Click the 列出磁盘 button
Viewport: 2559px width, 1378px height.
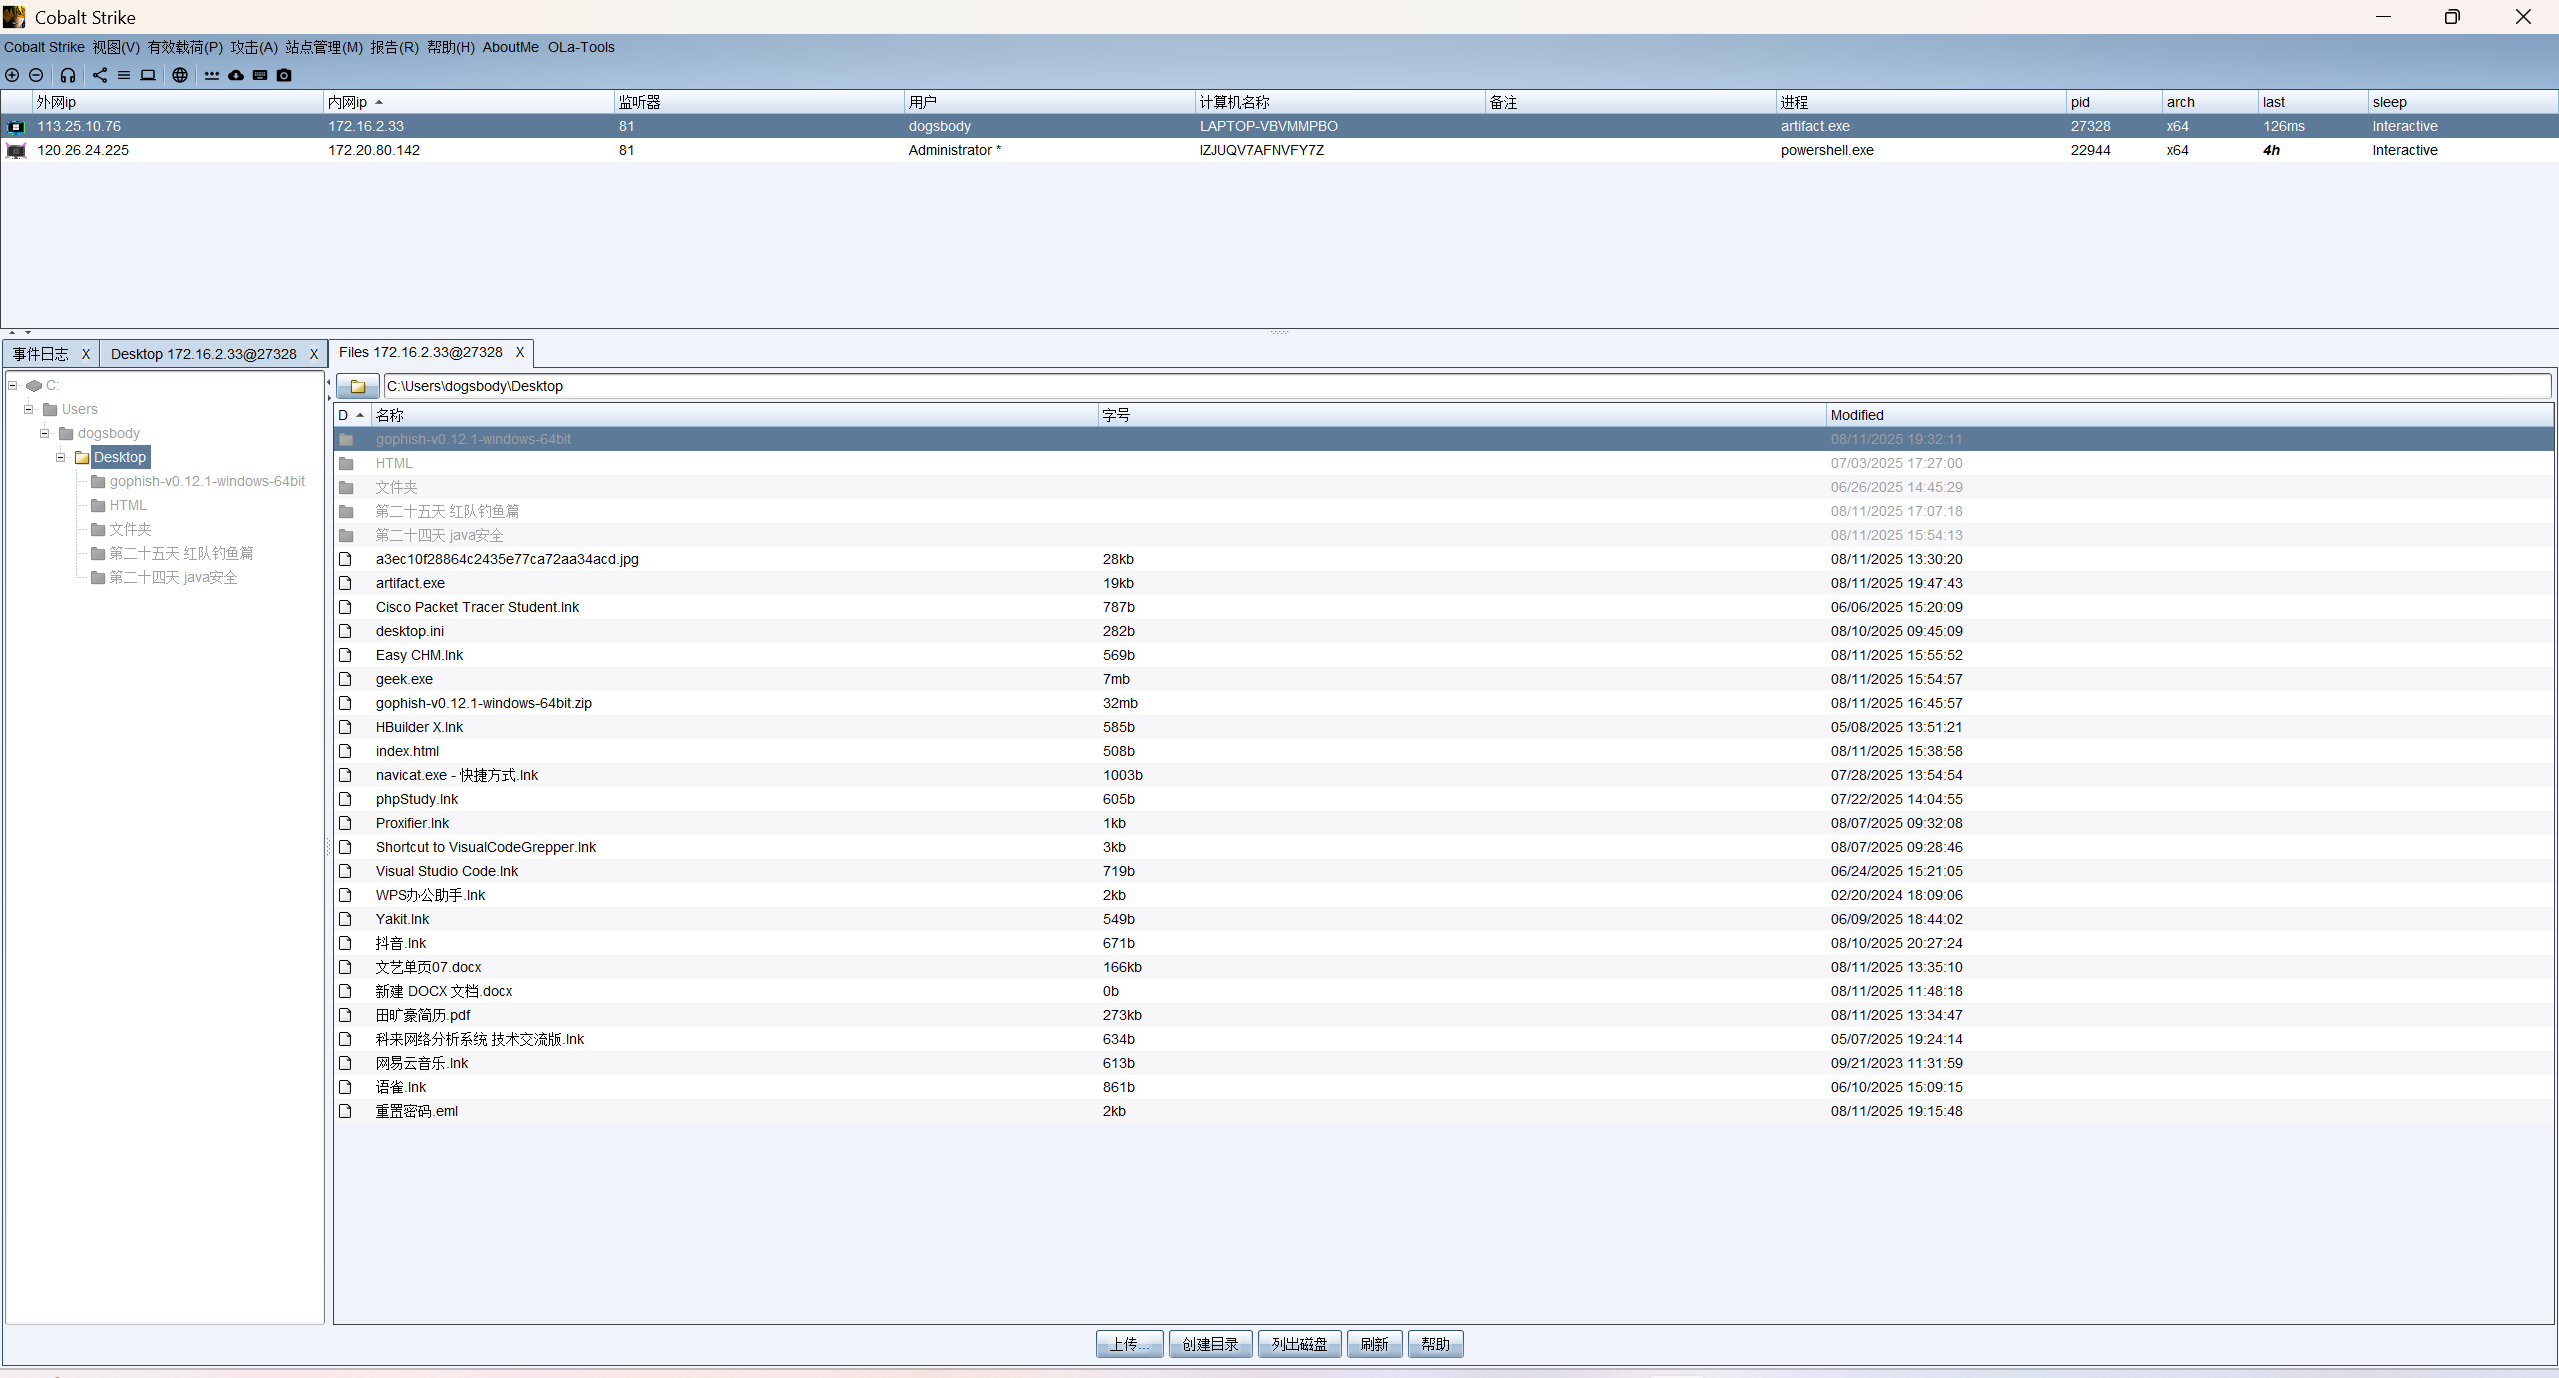(1299, 1344)
